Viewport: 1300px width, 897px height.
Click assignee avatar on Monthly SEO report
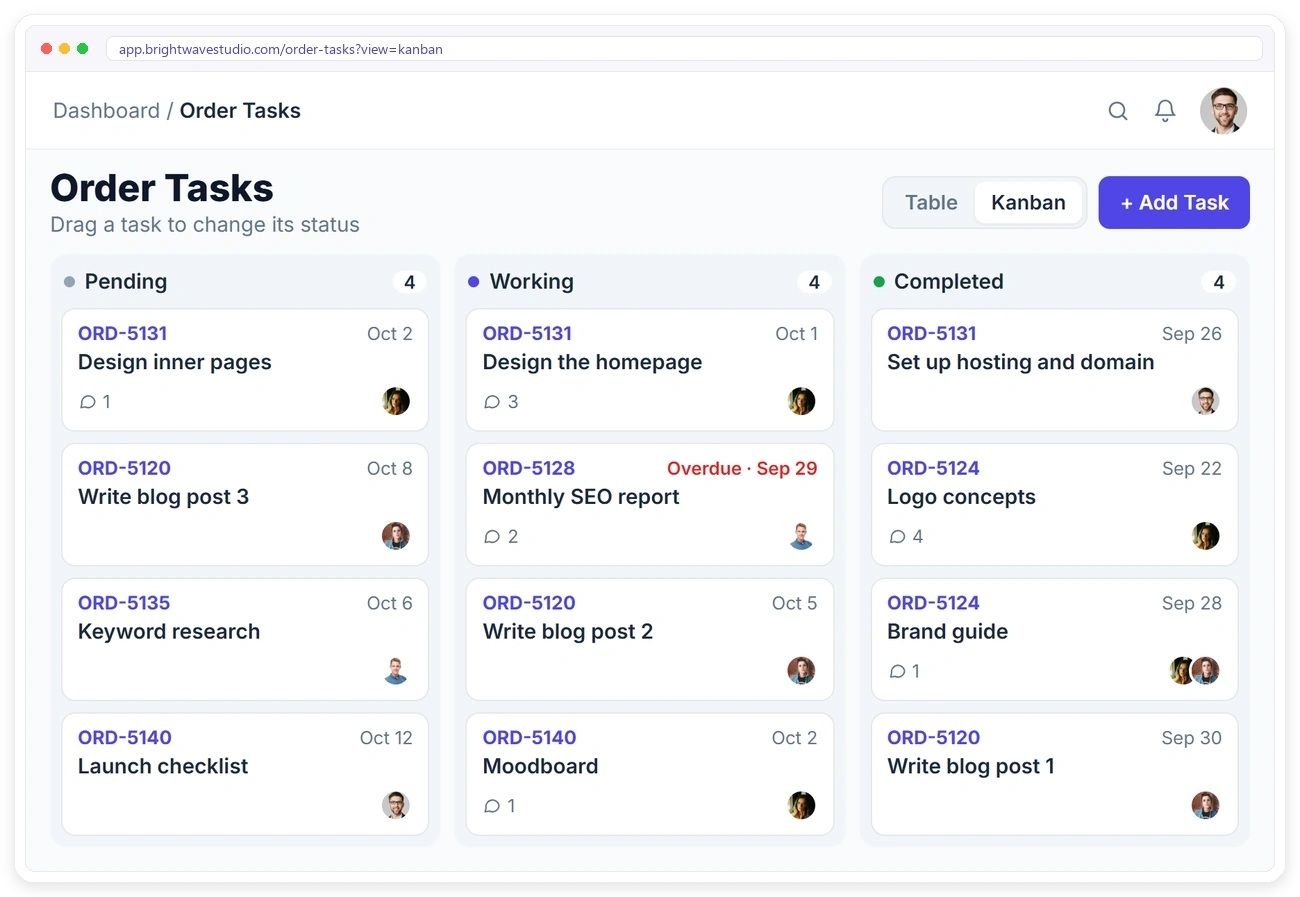coord(801,536)
